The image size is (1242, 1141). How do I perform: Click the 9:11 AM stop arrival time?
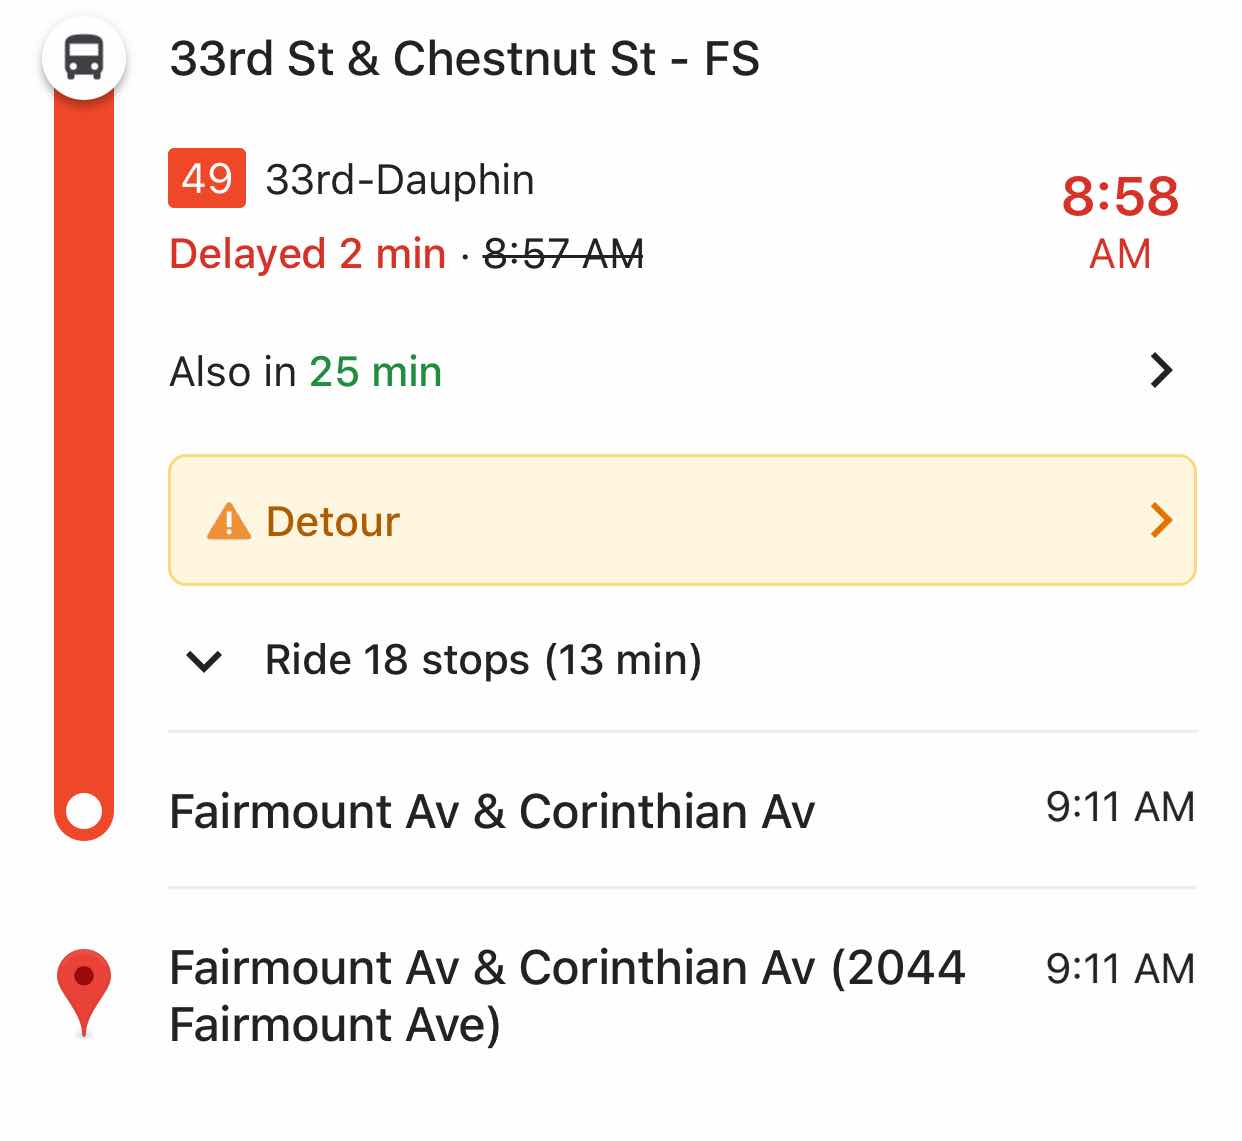pos(1120,807)
